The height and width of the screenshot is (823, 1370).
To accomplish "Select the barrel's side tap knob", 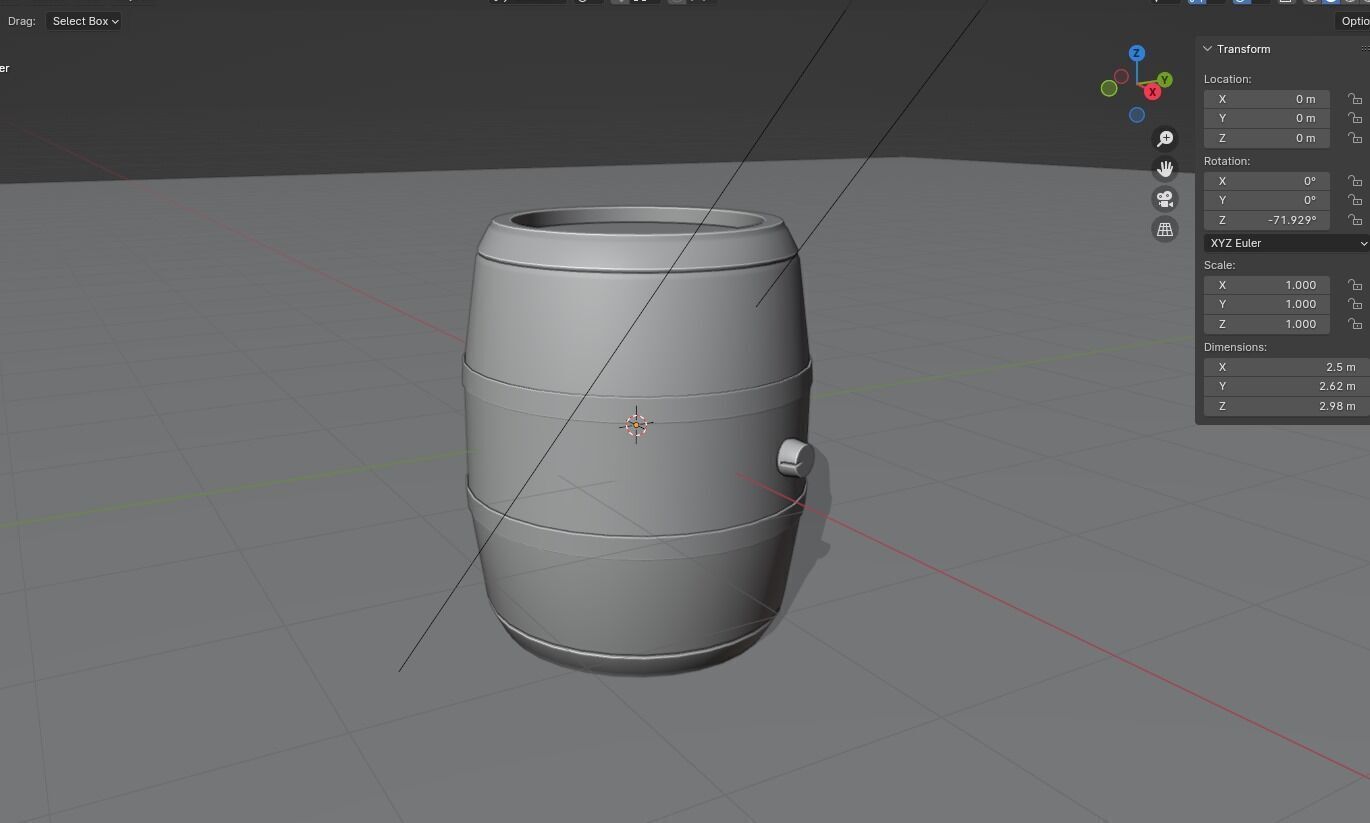I will click(x=796, y=458).
